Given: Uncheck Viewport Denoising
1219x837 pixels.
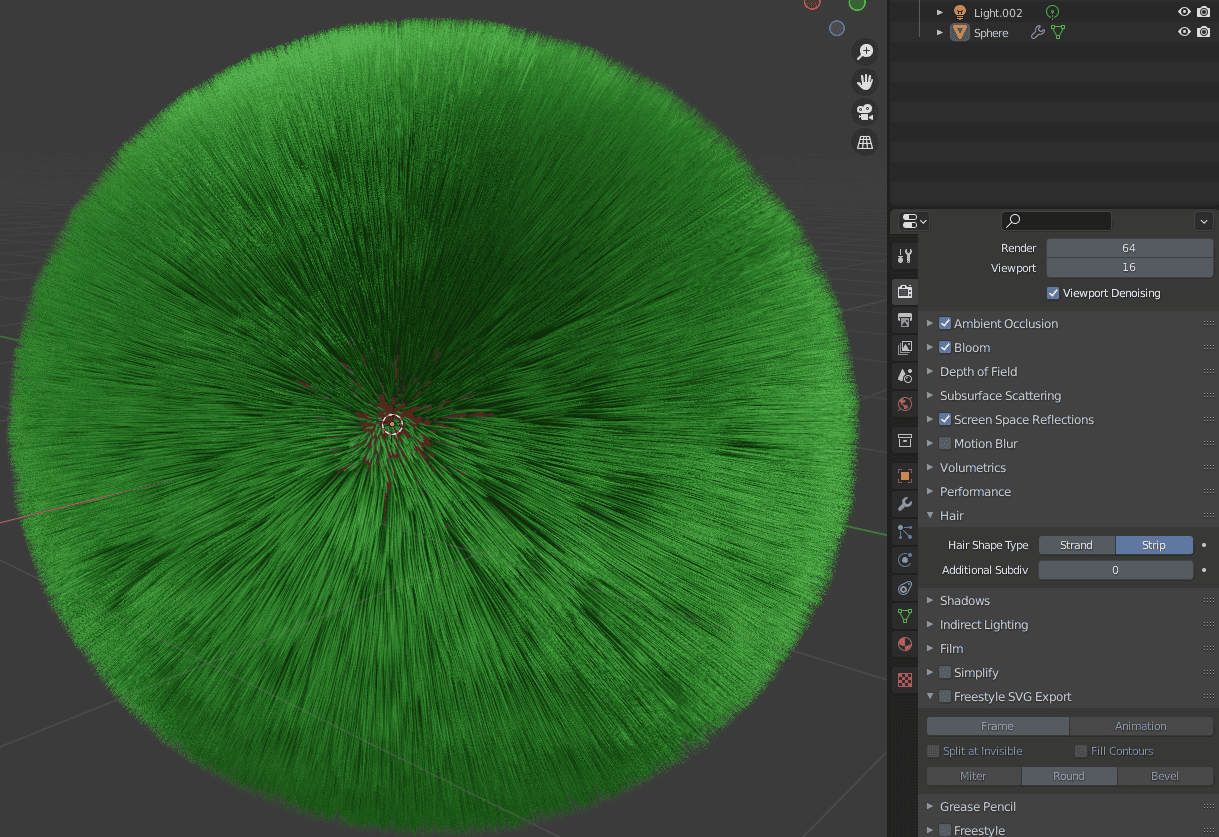Looking at the screenshot, I should click(x=1053, y=293).
